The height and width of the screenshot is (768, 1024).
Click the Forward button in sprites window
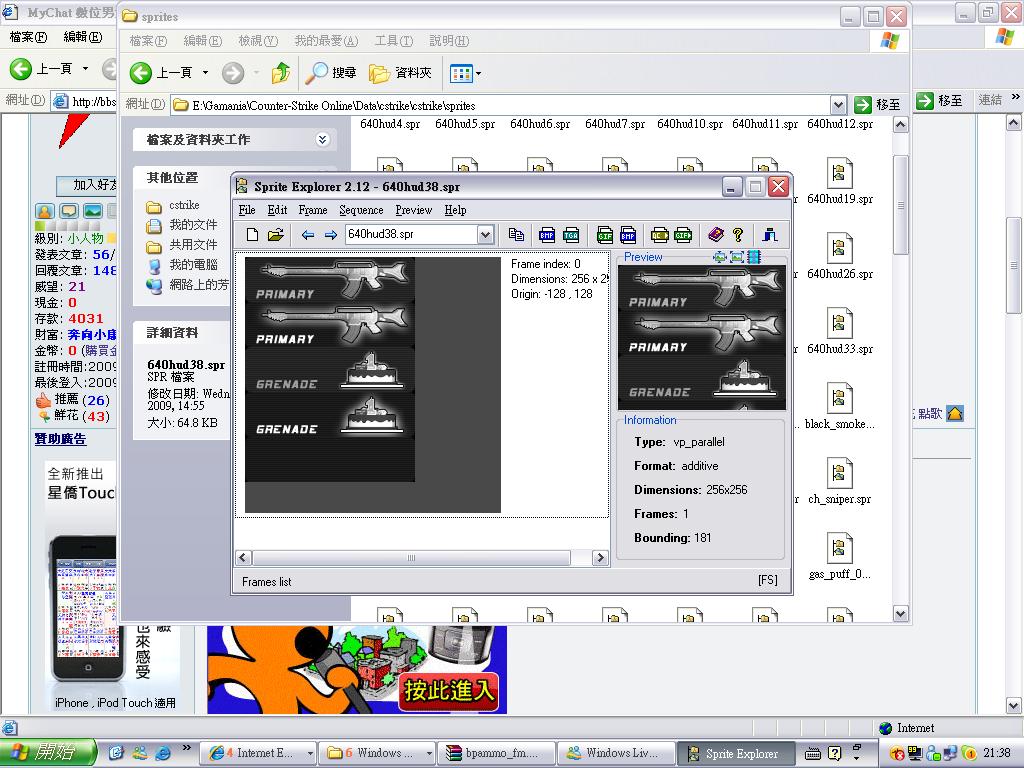click(232, 72)
